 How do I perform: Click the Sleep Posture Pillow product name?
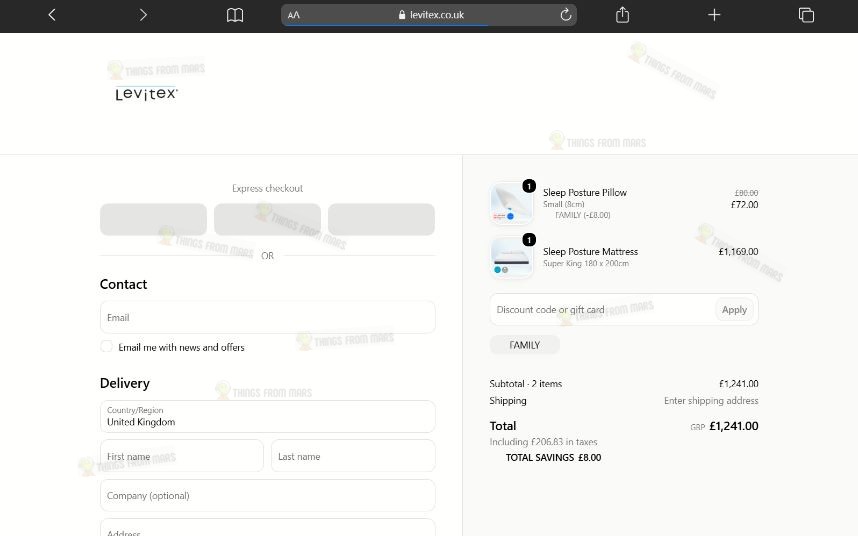pos(585,193)
